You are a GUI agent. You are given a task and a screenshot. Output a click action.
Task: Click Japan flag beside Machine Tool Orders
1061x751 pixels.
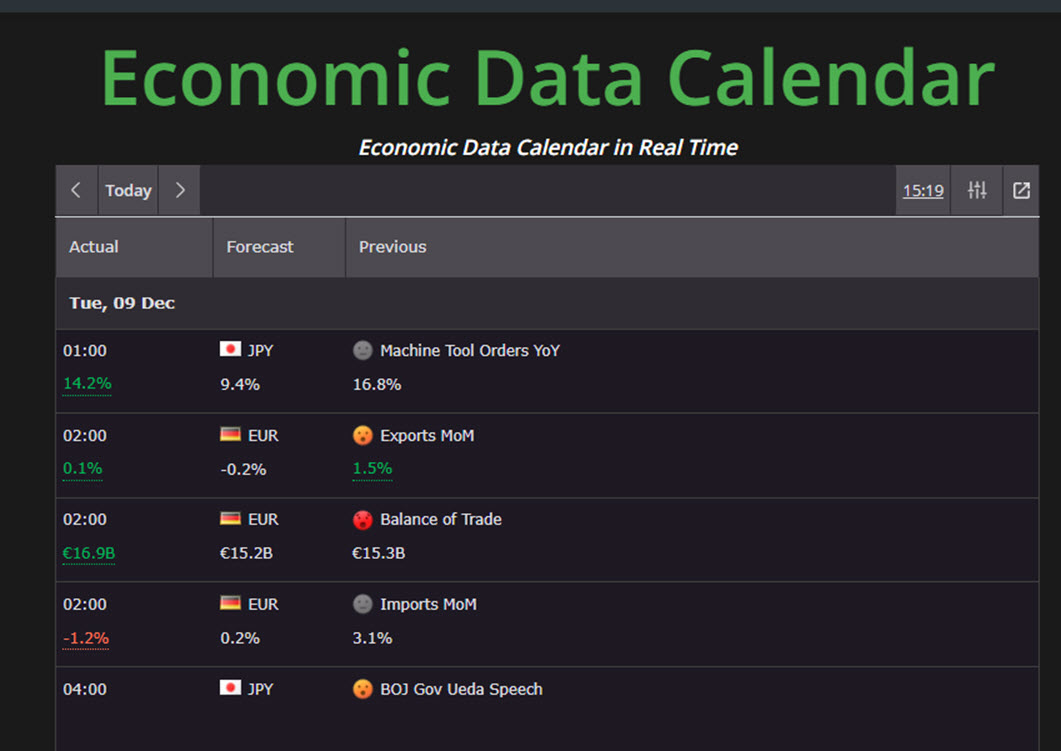[x=230, y=350]
